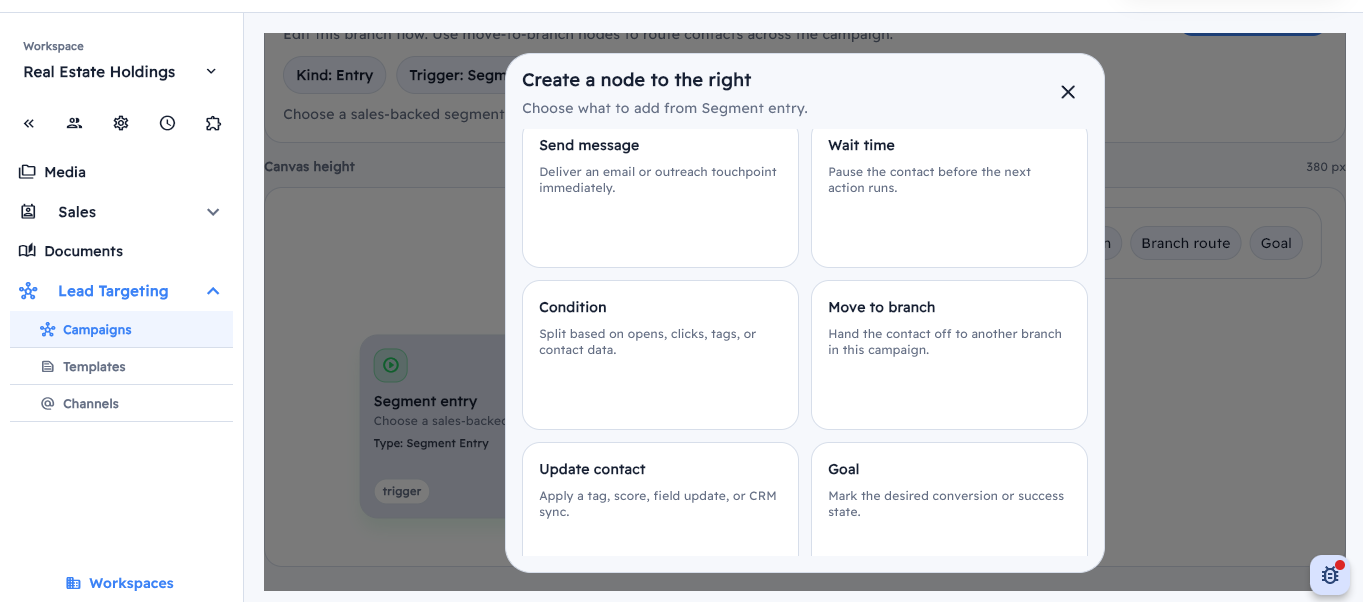Add a Condition node
Viewport: 1363px width, 602px height.
(x=660, y=354)
